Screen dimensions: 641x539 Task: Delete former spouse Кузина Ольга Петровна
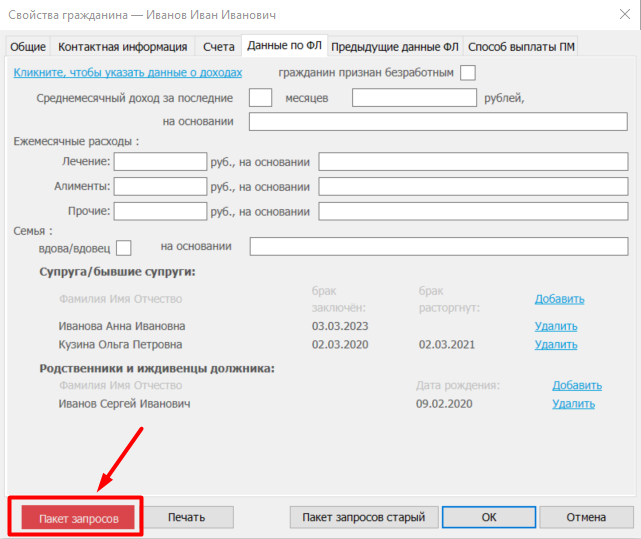tap(556, 345)
